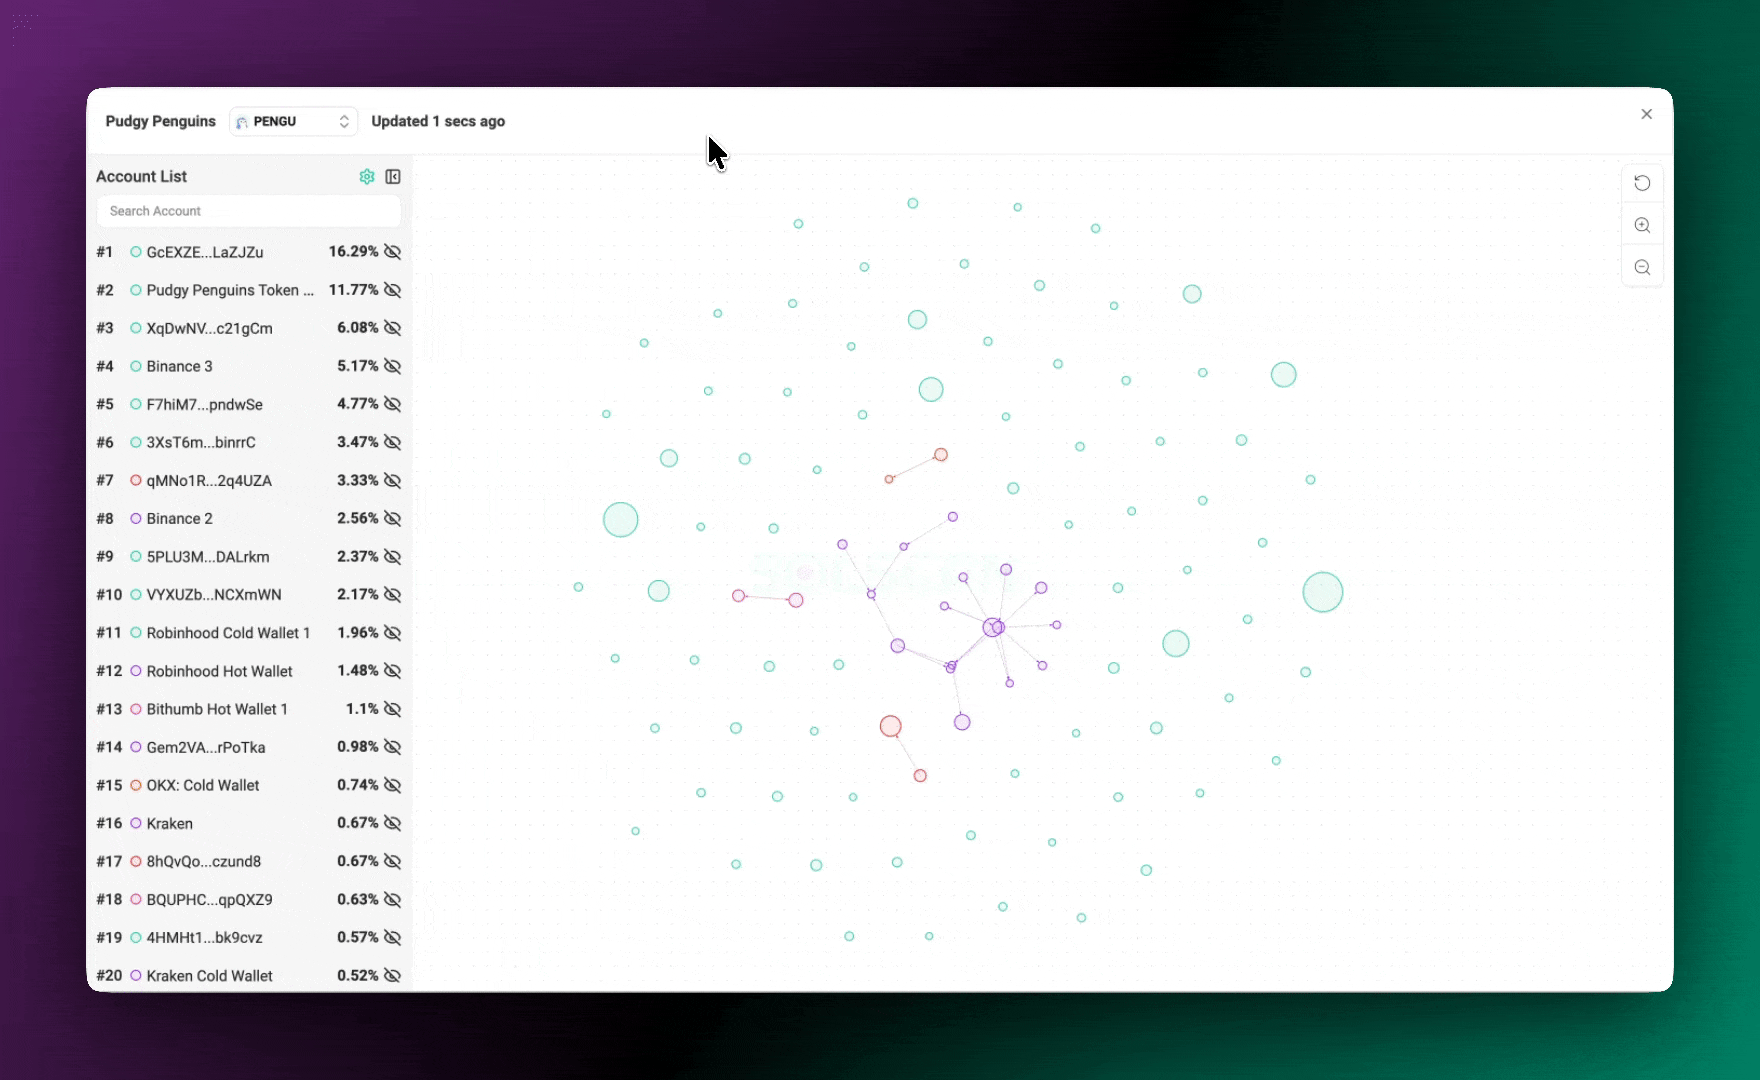This screenshot has width=1760, height=1080.
Task: Toggle visibility of Binance 3 account
Action: click(393, 366)
